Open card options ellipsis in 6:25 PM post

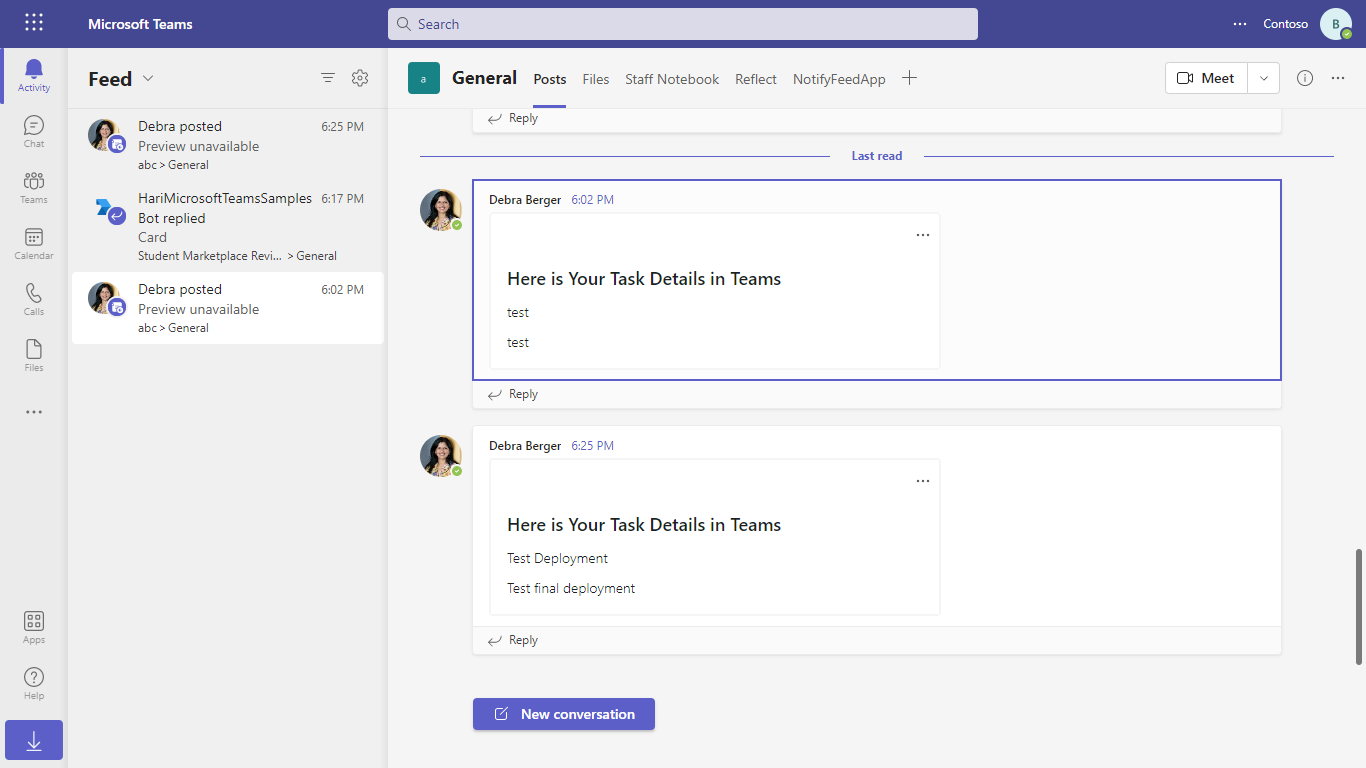(x=923, y=481)
